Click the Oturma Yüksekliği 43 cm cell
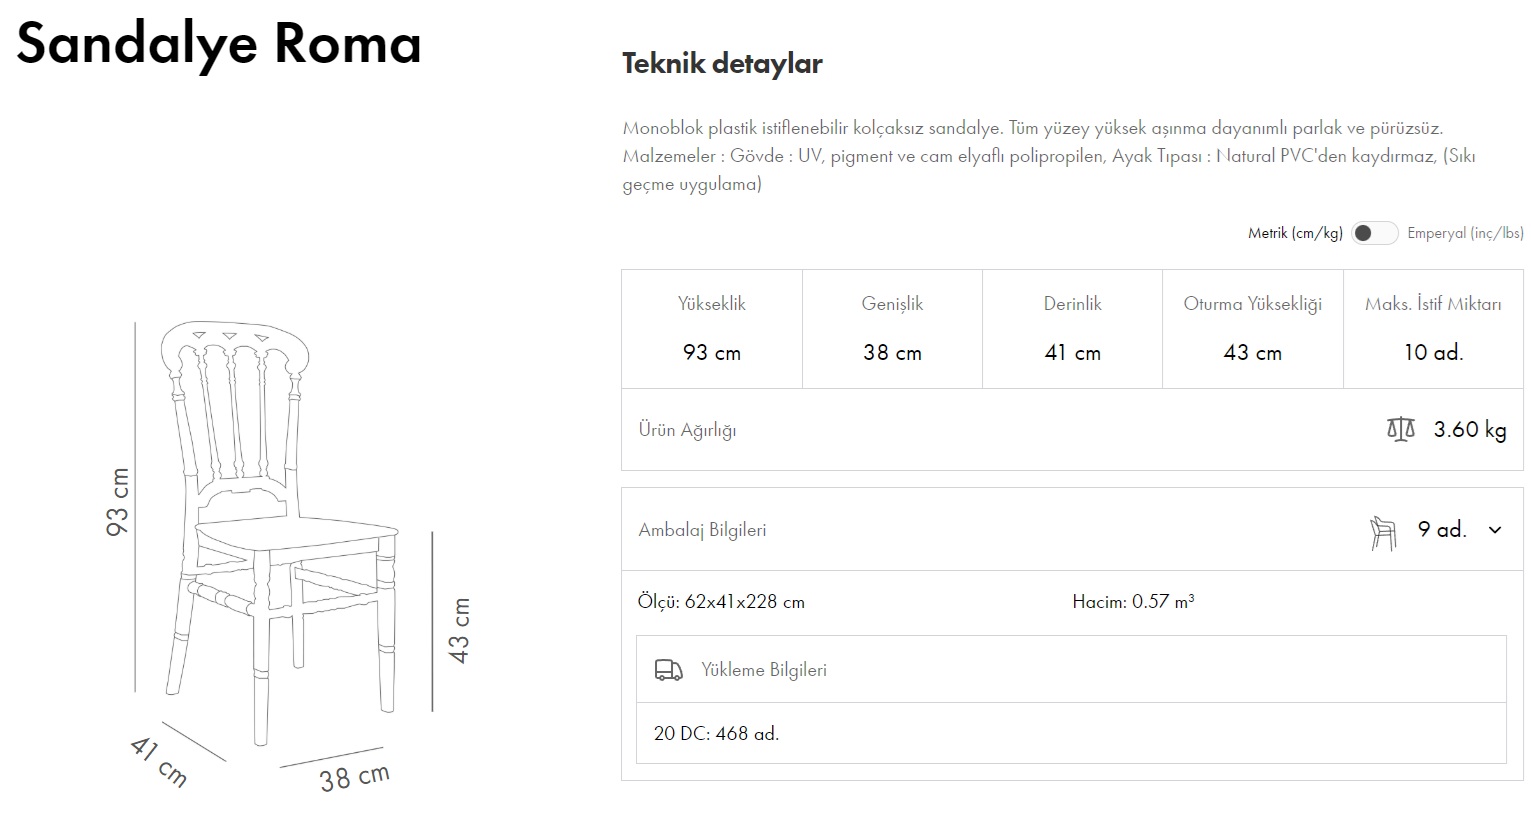 pyautogui.click(x=1252, y=328)
